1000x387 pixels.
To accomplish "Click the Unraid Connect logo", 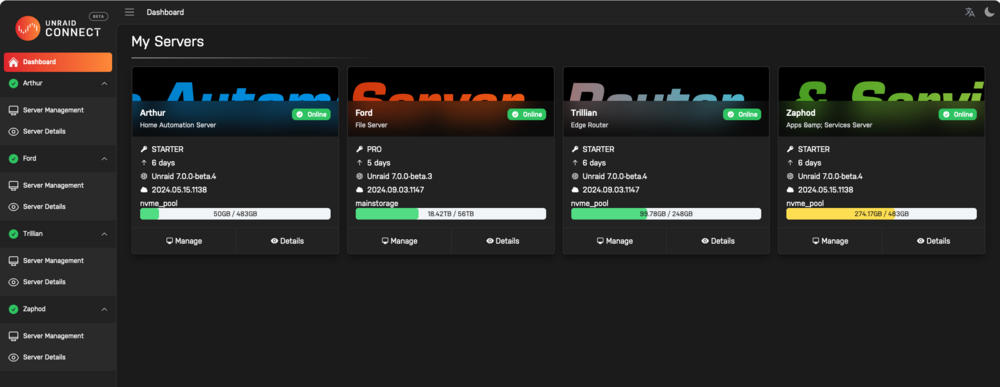I will (59, 28).
